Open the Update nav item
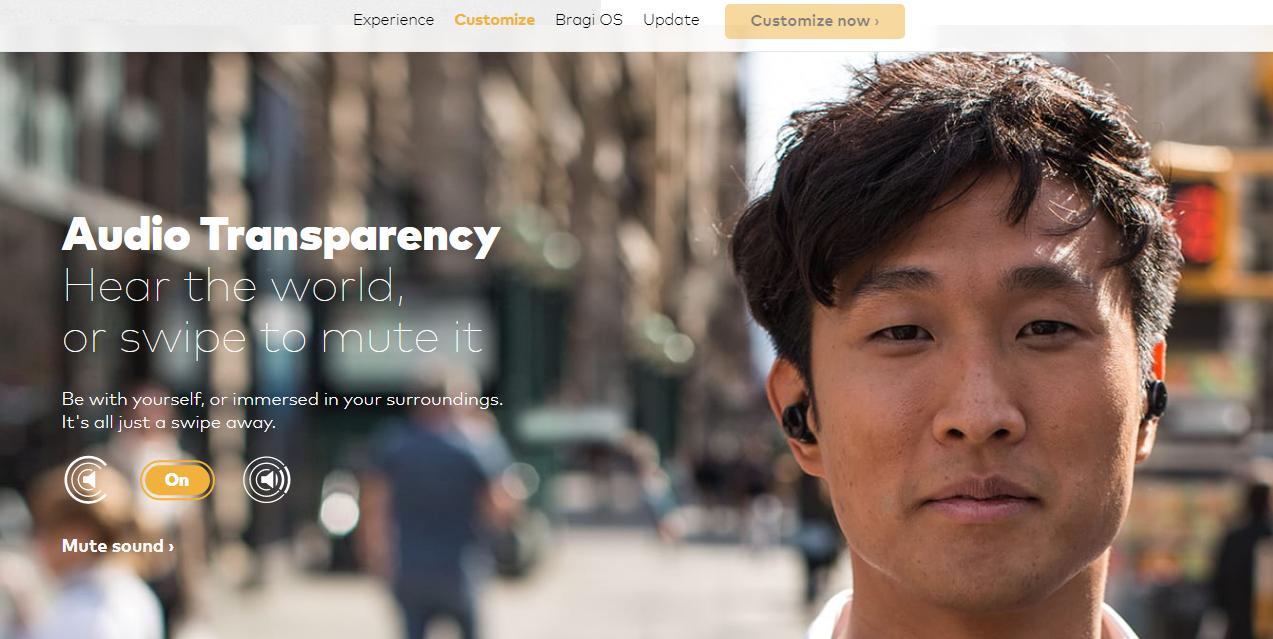The width and height of the screenshot is (1273, 639). click(x=671, y=20)
